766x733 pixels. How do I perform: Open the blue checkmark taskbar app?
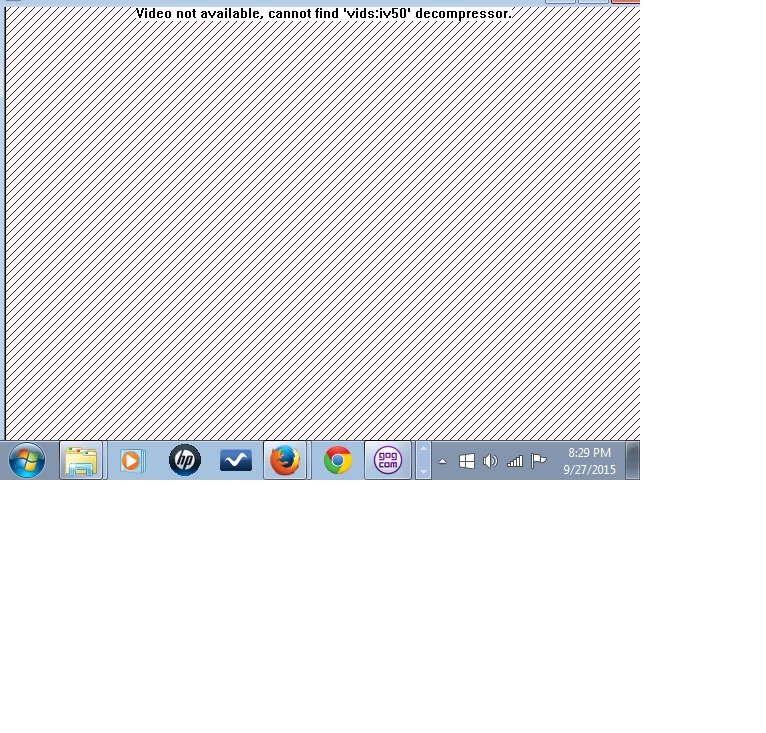click(x=236, y=460)
